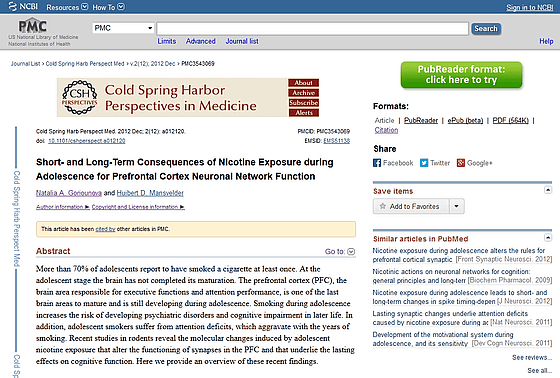
Task: Open 'Development of the motivational system' article
Action: (x=443, y=339)
